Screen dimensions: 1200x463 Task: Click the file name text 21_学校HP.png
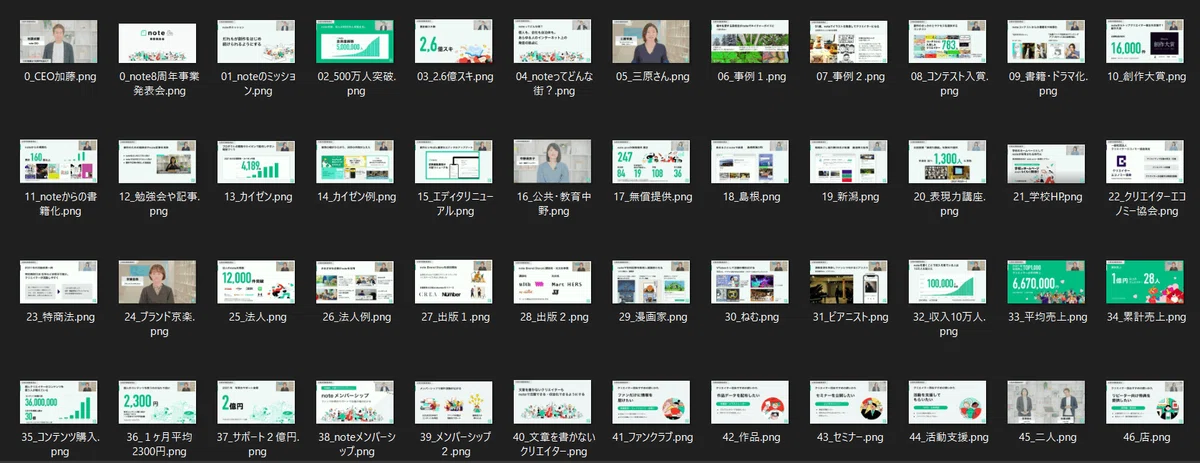click(x=1047, y=197)
